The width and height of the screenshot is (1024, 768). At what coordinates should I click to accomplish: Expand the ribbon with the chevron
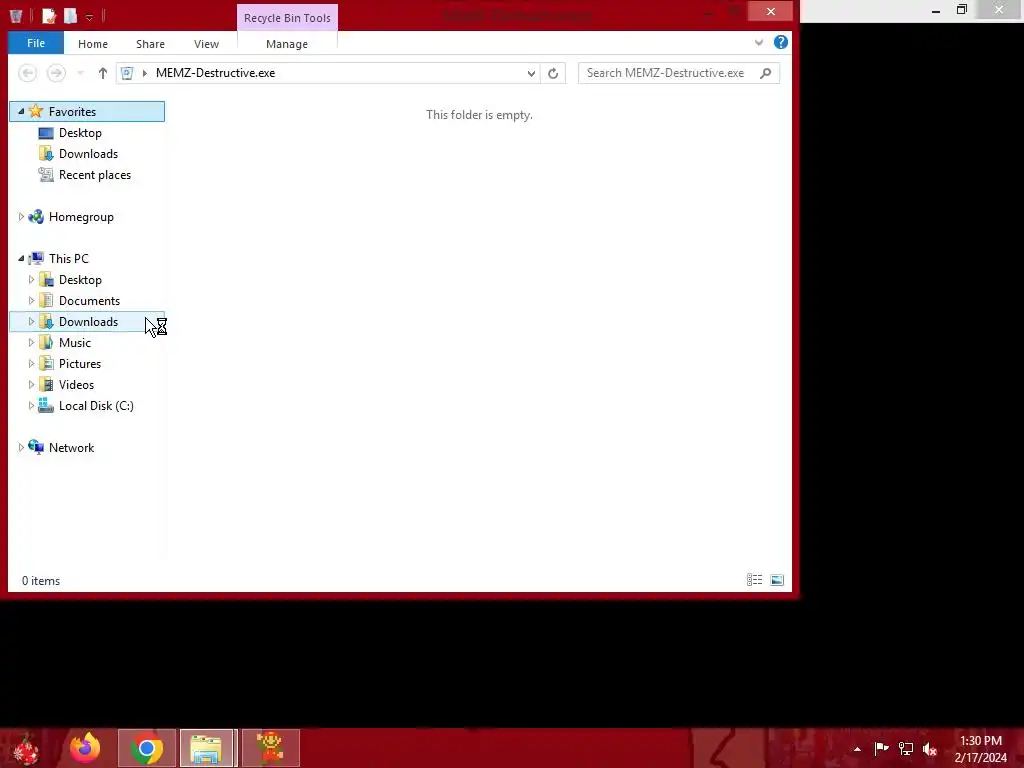click(759, 42)
